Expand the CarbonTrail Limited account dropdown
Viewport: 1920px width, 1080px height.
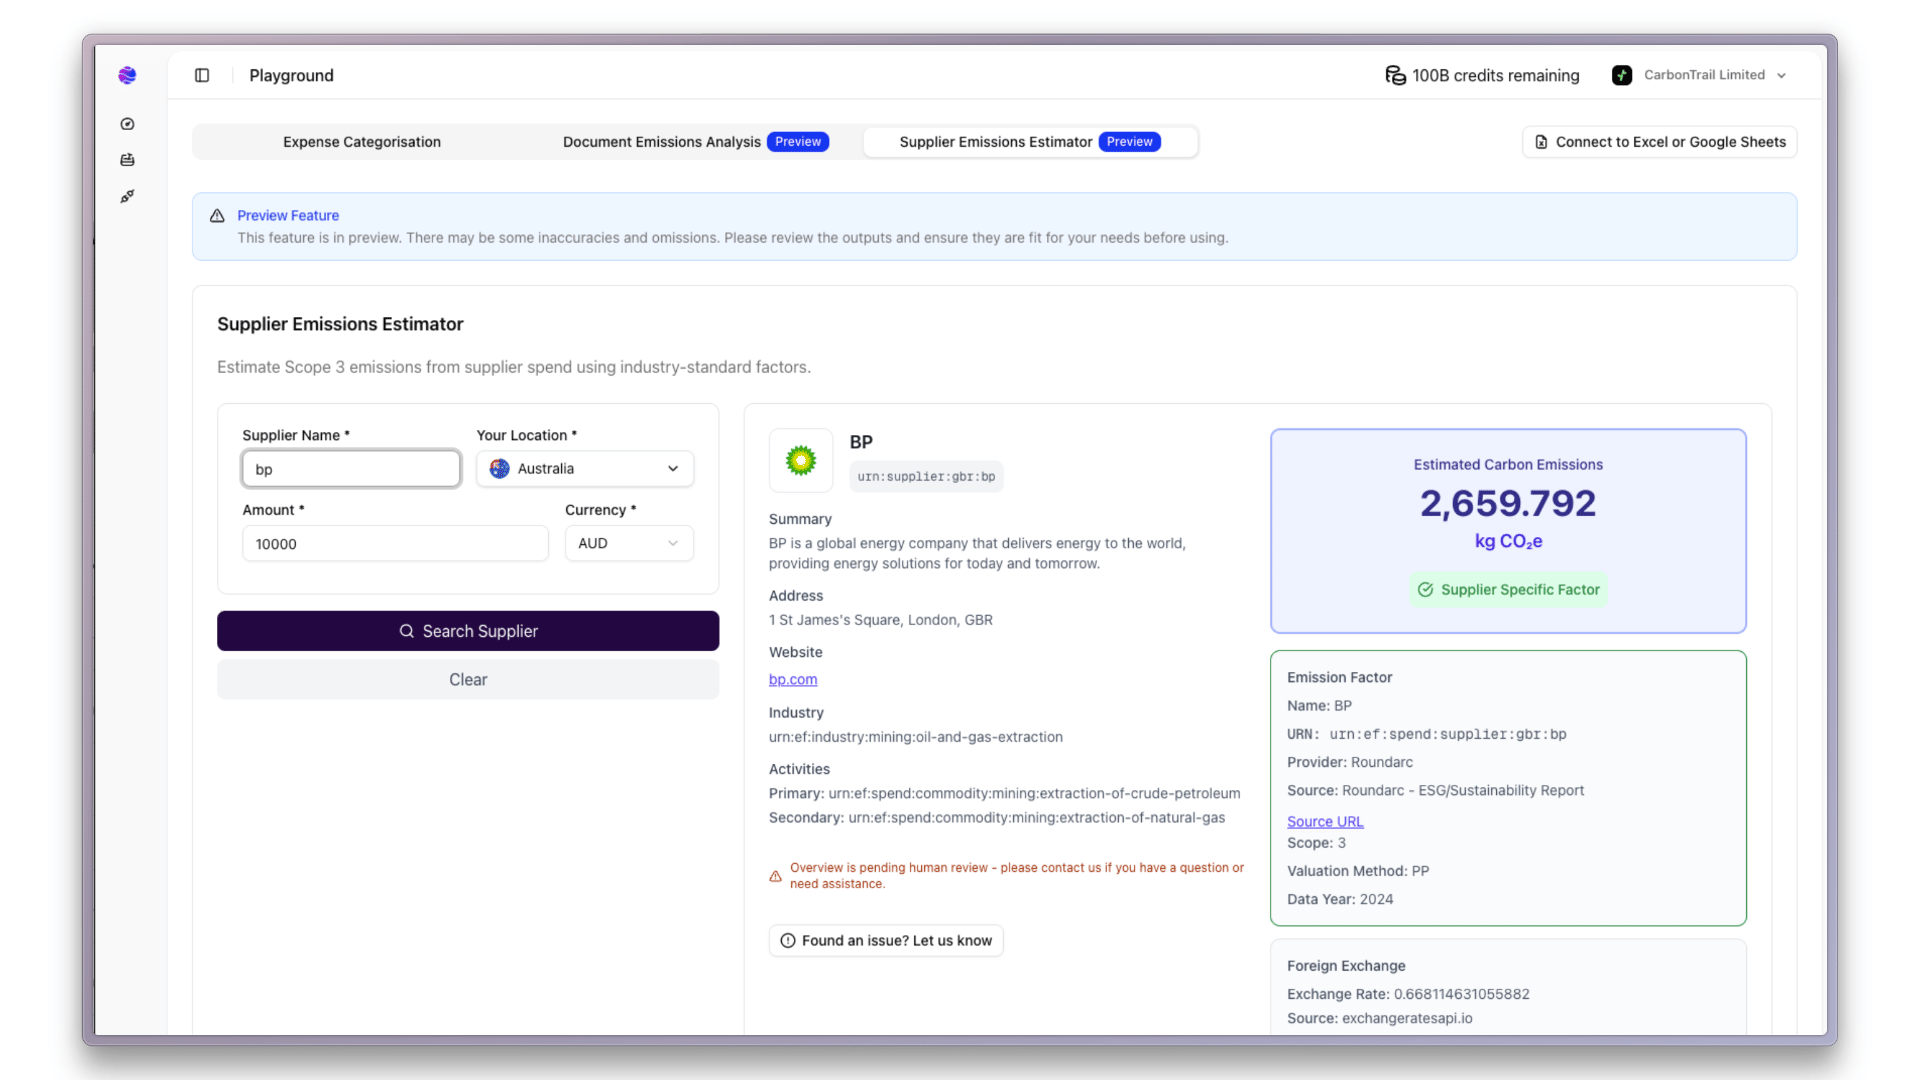(1781, 75)
